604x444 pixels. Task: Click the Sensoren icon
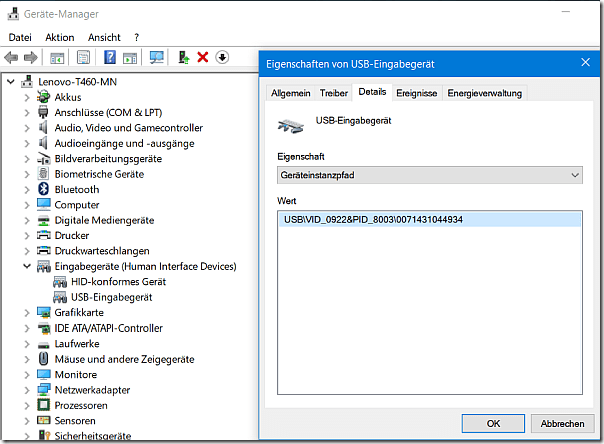point(44,420)
